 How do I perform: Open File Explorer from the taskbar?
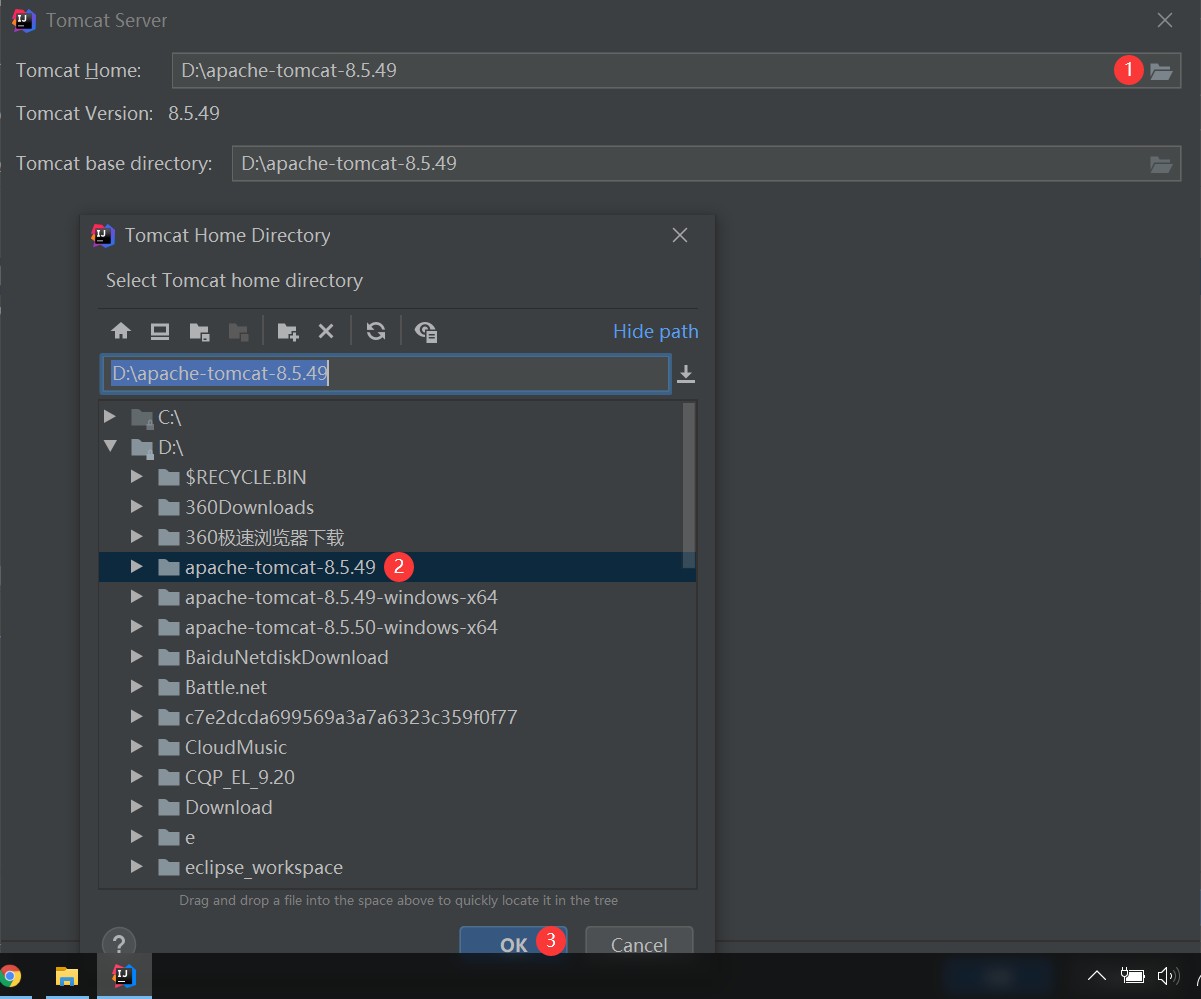66,976
